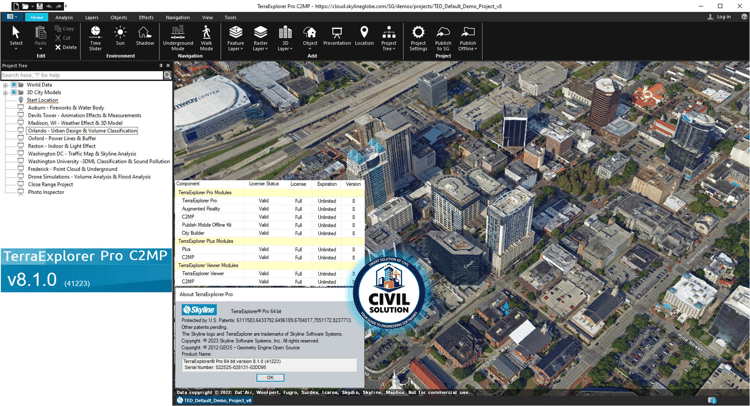Expand the 3D City Models group
Screen dimensions: 750x406
(x=5, y=93)
